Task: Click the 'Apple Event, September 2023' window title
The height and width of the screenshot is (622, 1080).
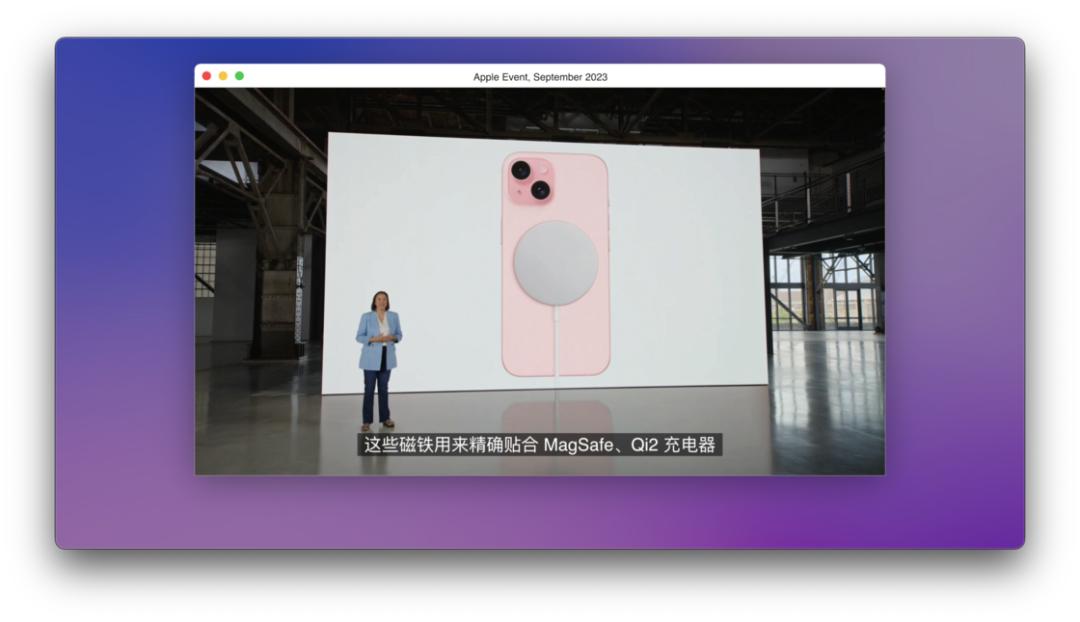Action: click(x=540, y=77)
